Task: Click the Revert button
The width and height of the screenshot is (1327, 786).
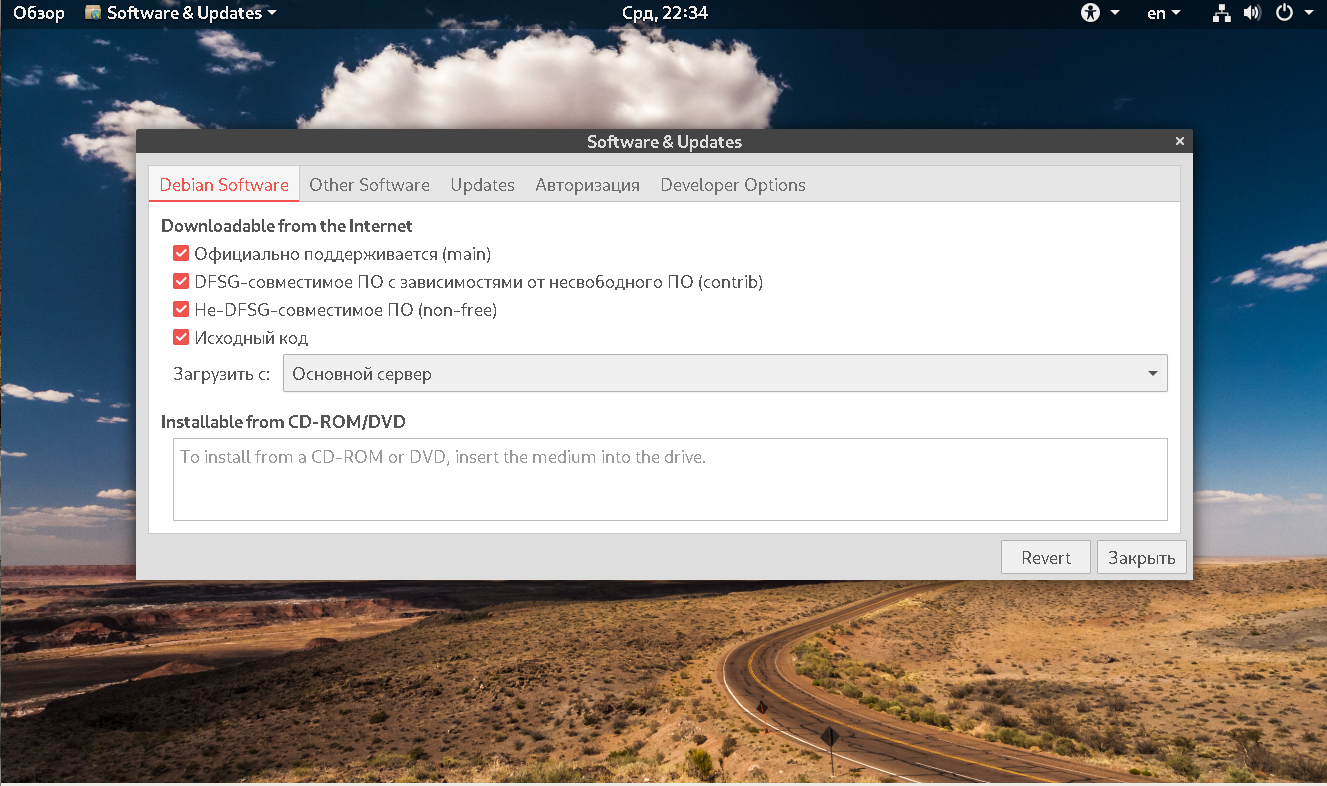Action: click(x=1046, y=558)
